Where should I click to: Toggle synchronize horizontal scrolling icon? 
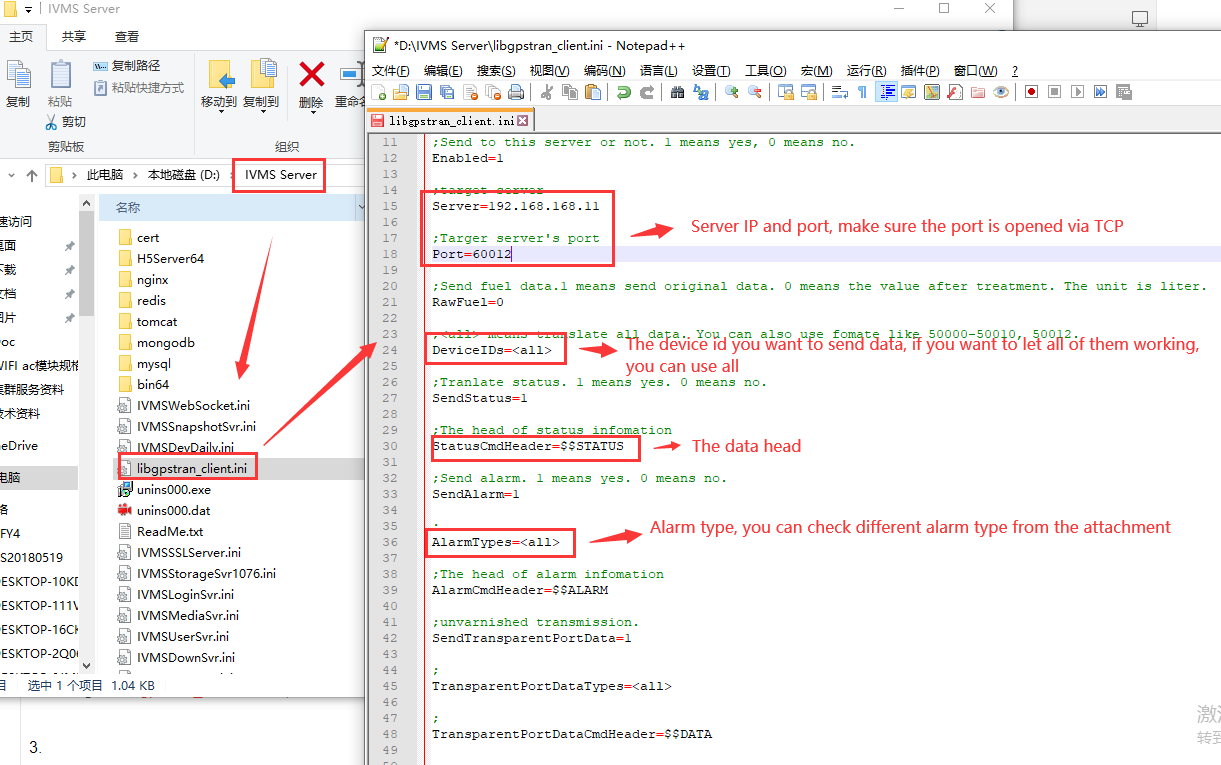click(x=808, y=92)
